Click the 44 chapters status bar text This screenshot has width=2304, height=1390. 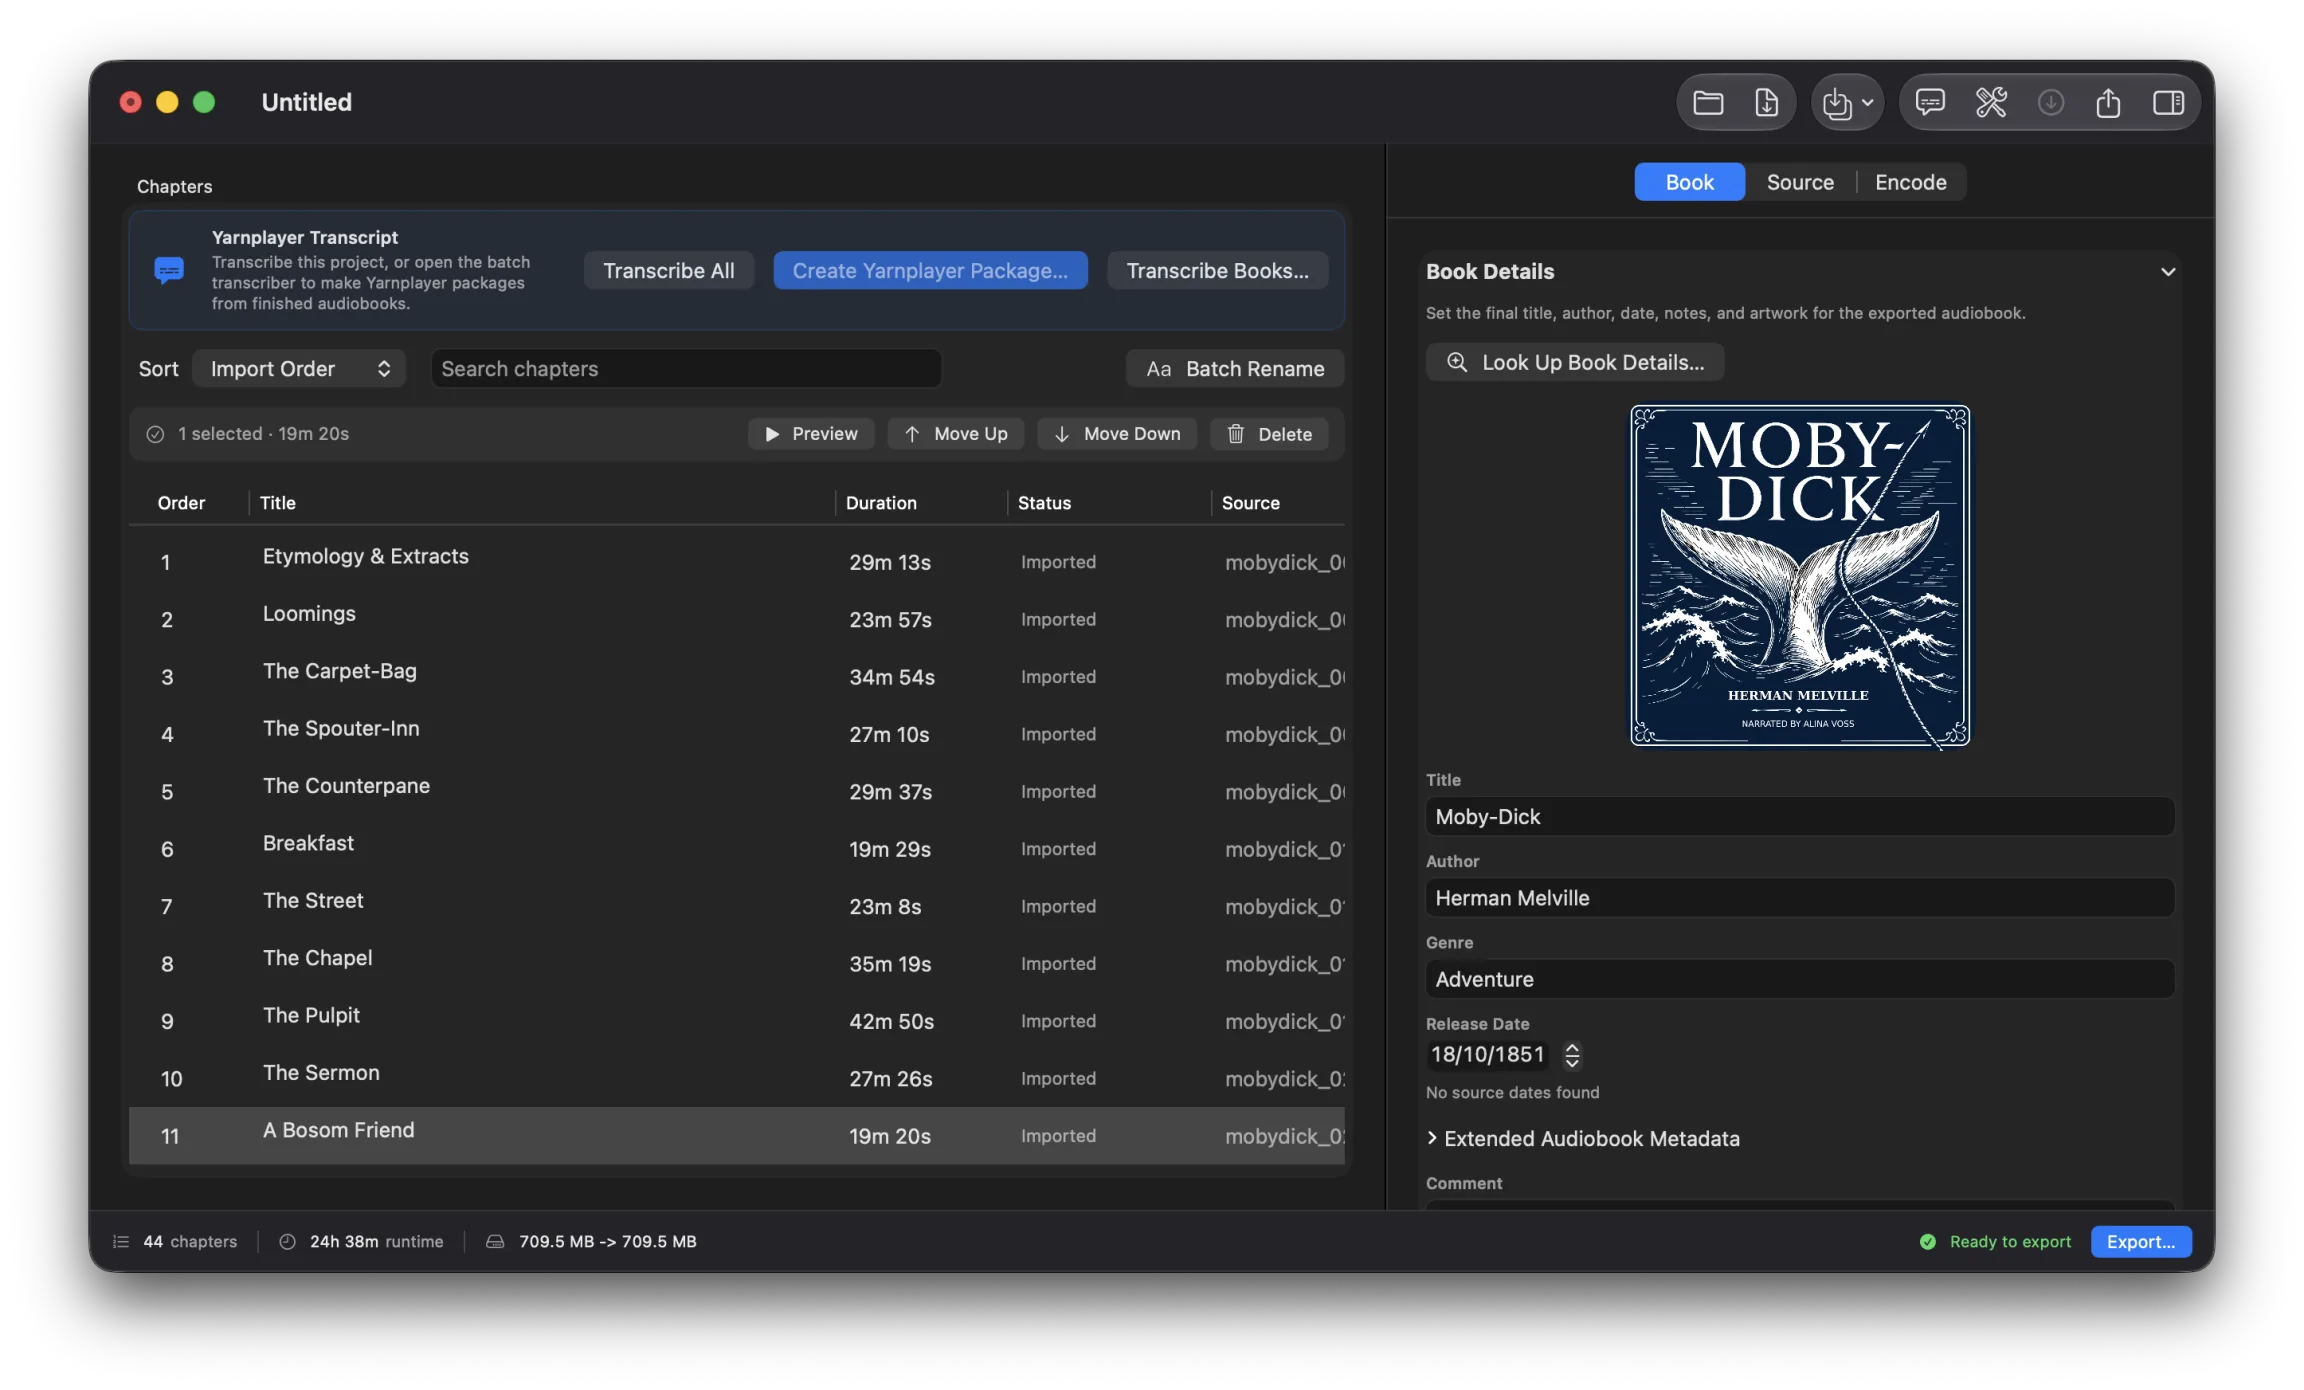click(x=190, y=1241)
